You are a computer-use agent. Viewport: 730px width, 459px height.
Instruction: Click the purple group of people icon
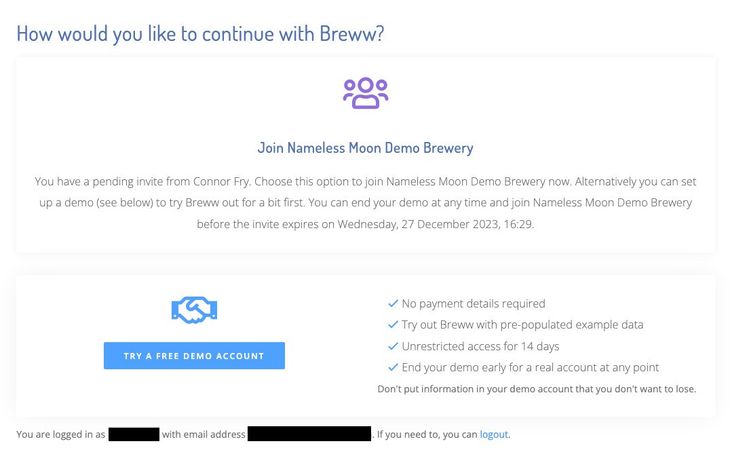tap(365, 93)
